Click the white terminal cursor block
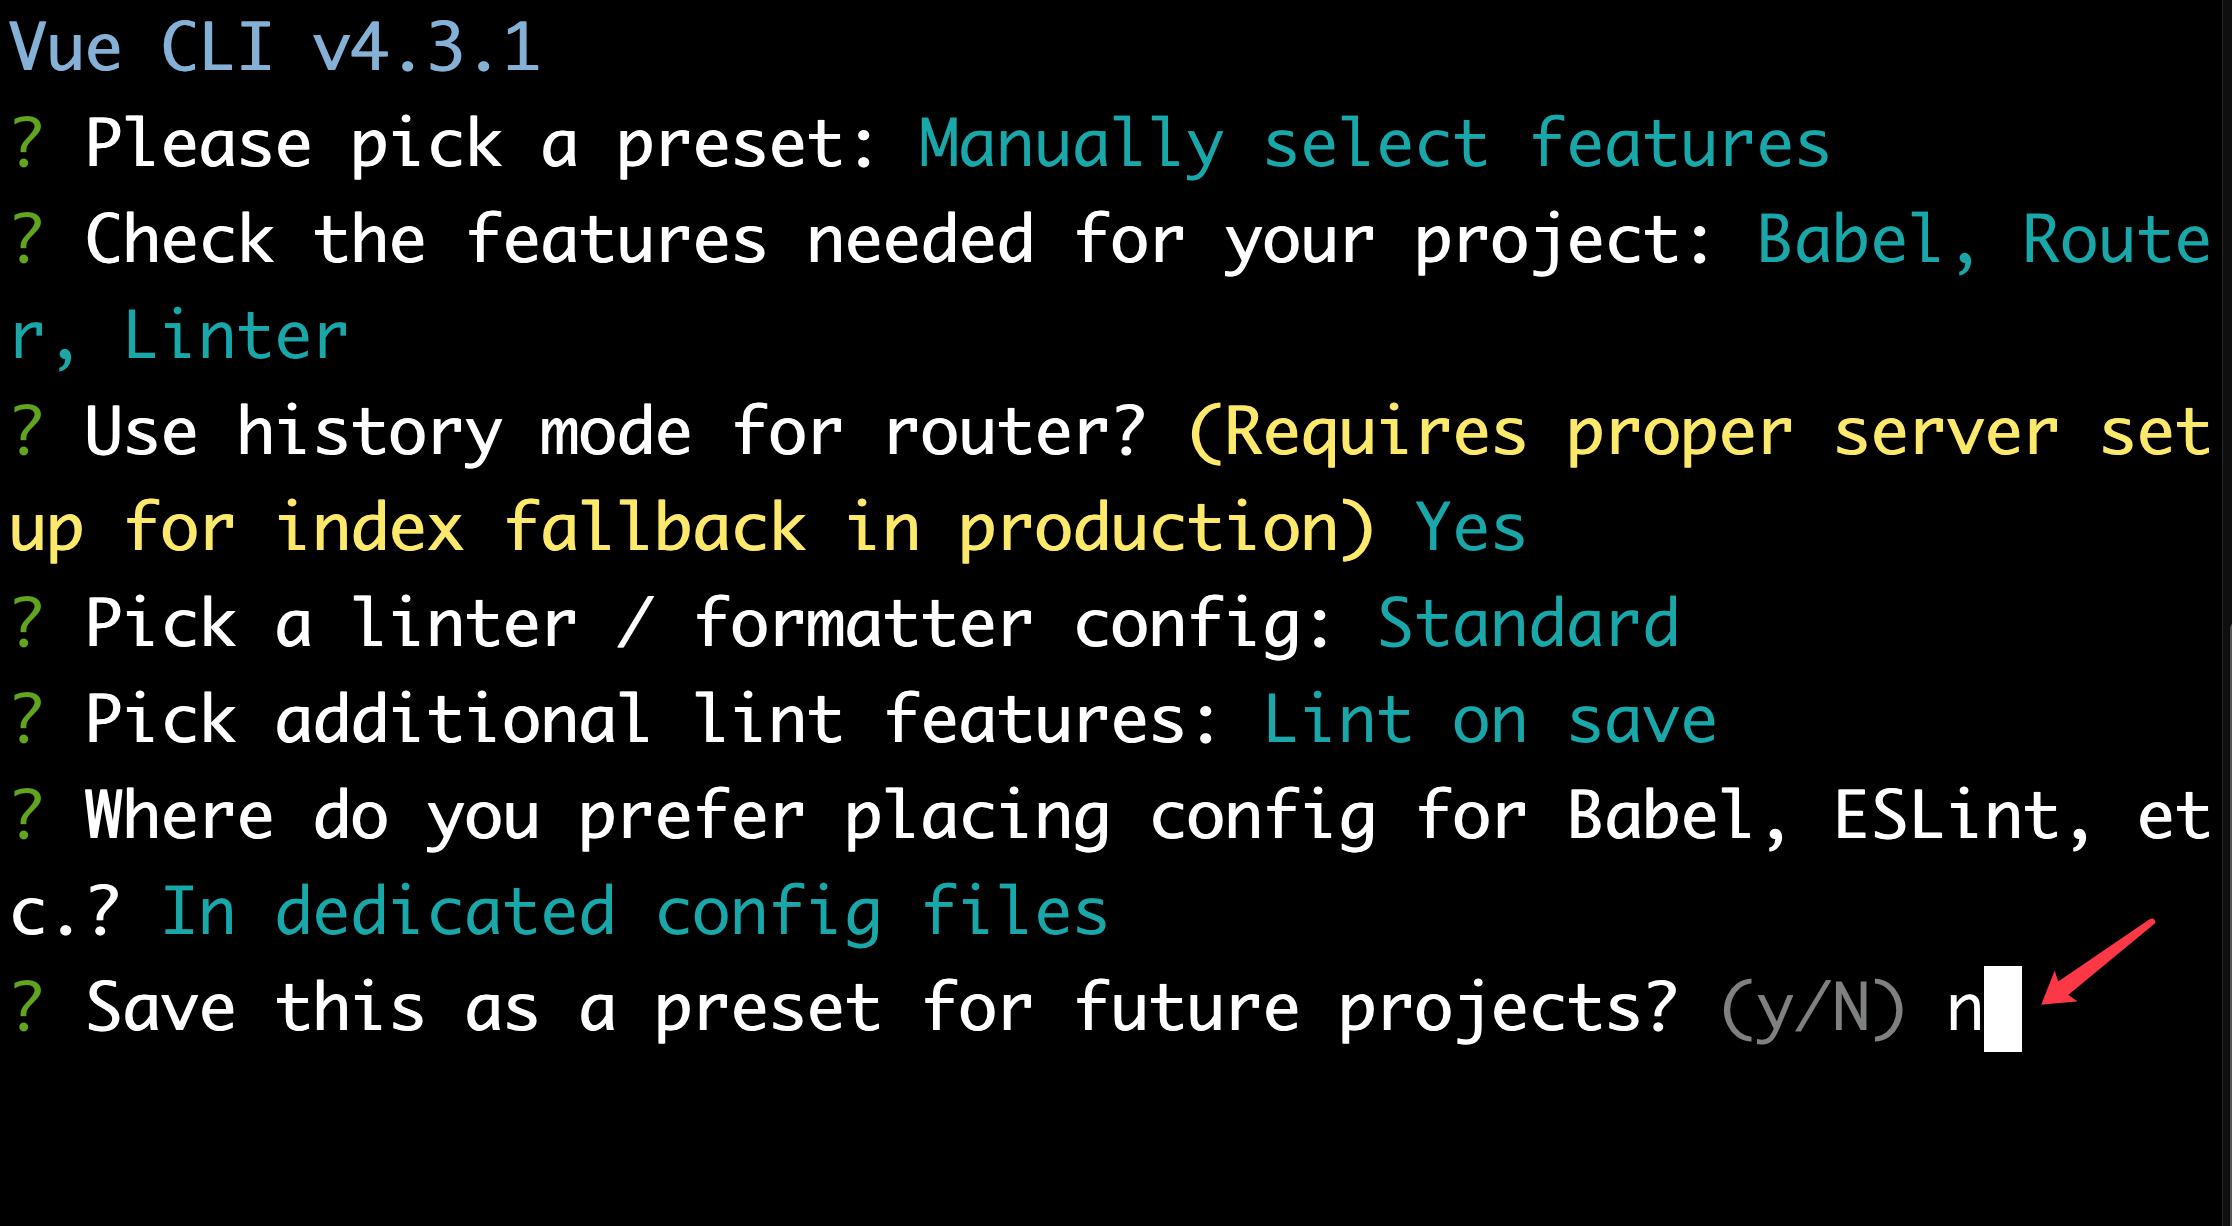This screenshot has height=1226, width=2232. [x=2003, y=1008]
